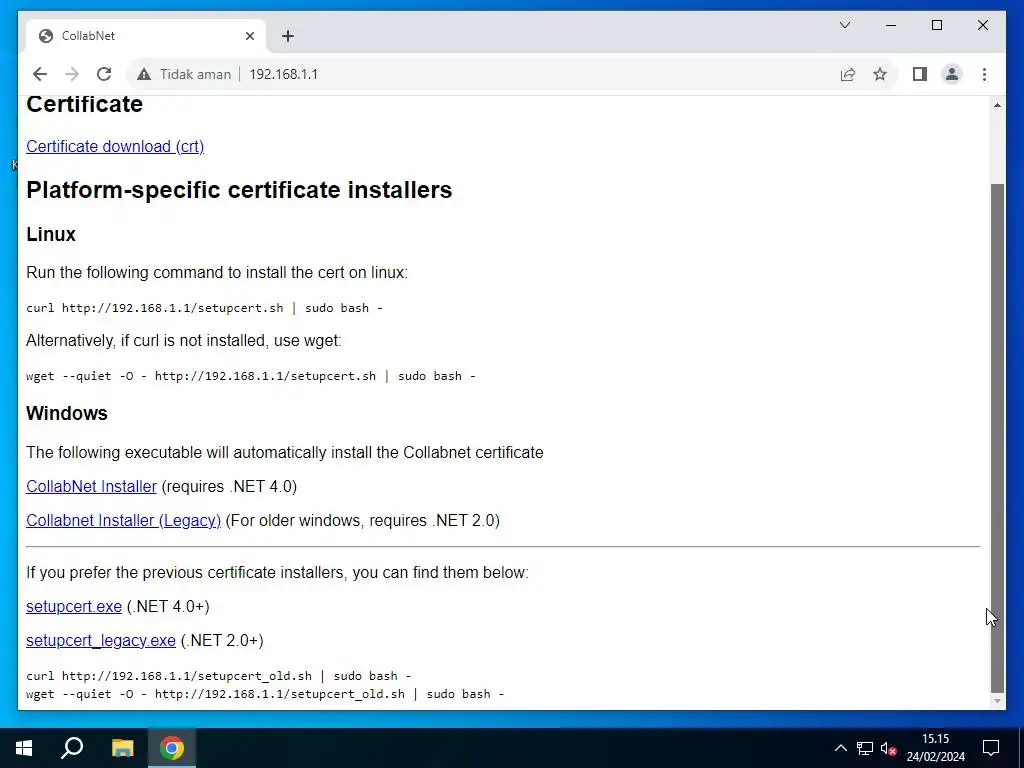Open a new tab with the plus button
This screenshot has height=768, width=1024.
click(287, 36)
